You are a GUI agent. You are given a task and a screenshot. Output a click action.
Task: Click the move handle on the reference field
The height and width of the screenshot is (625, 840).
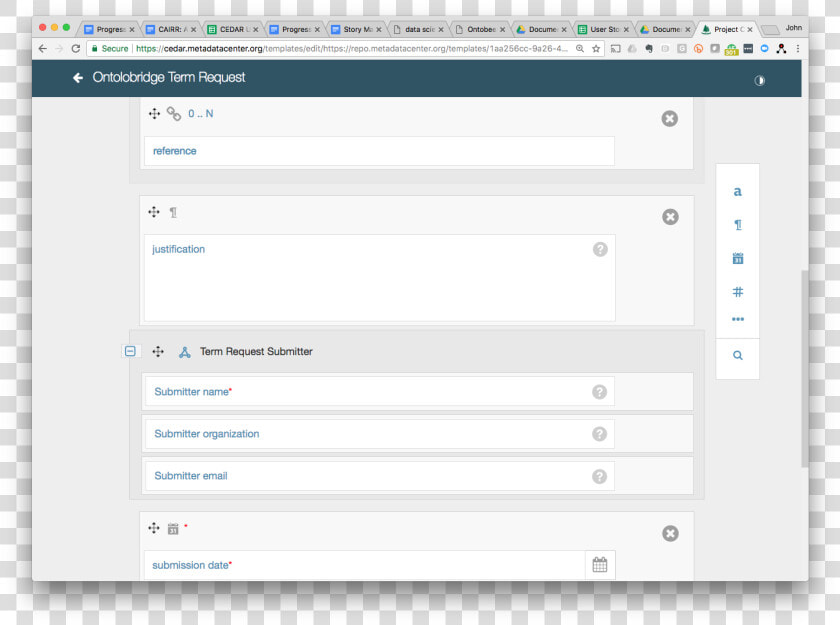click(x=154, y=114)
